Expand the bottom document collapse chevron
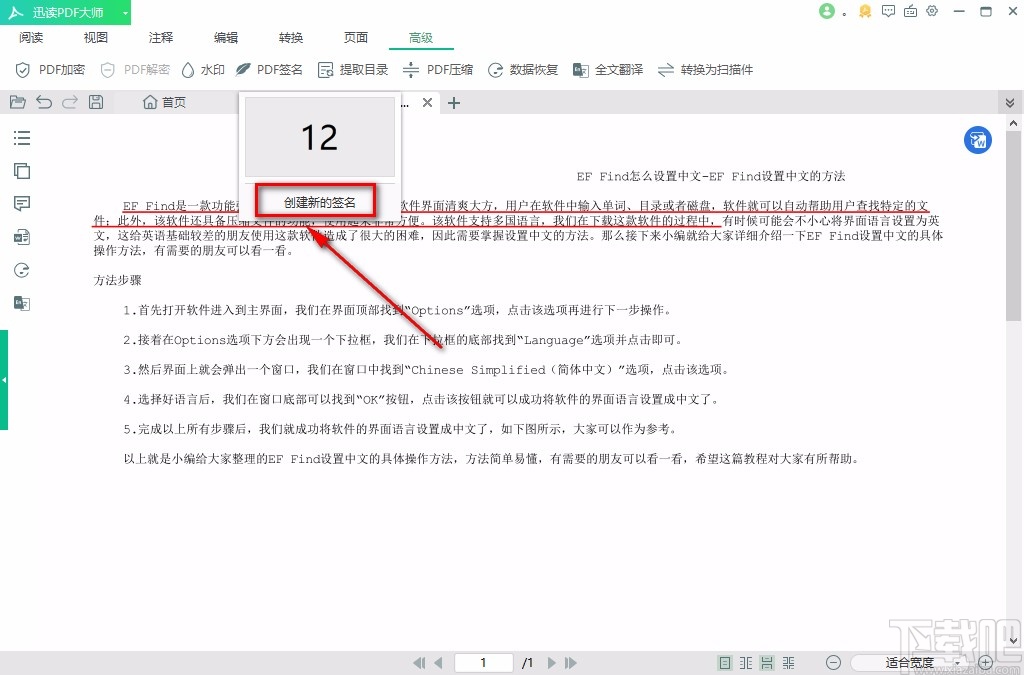The width and height of the screenshot is (1024, 675). (x=1010, y=101)
